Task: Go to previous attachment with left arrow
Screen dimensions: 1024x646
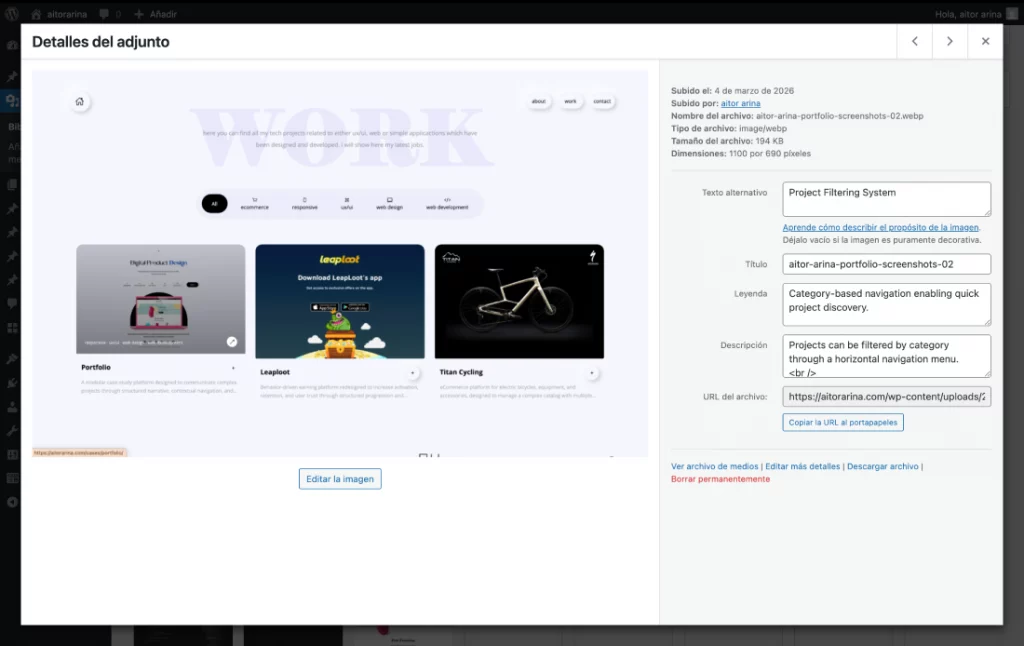Action: 914,41
